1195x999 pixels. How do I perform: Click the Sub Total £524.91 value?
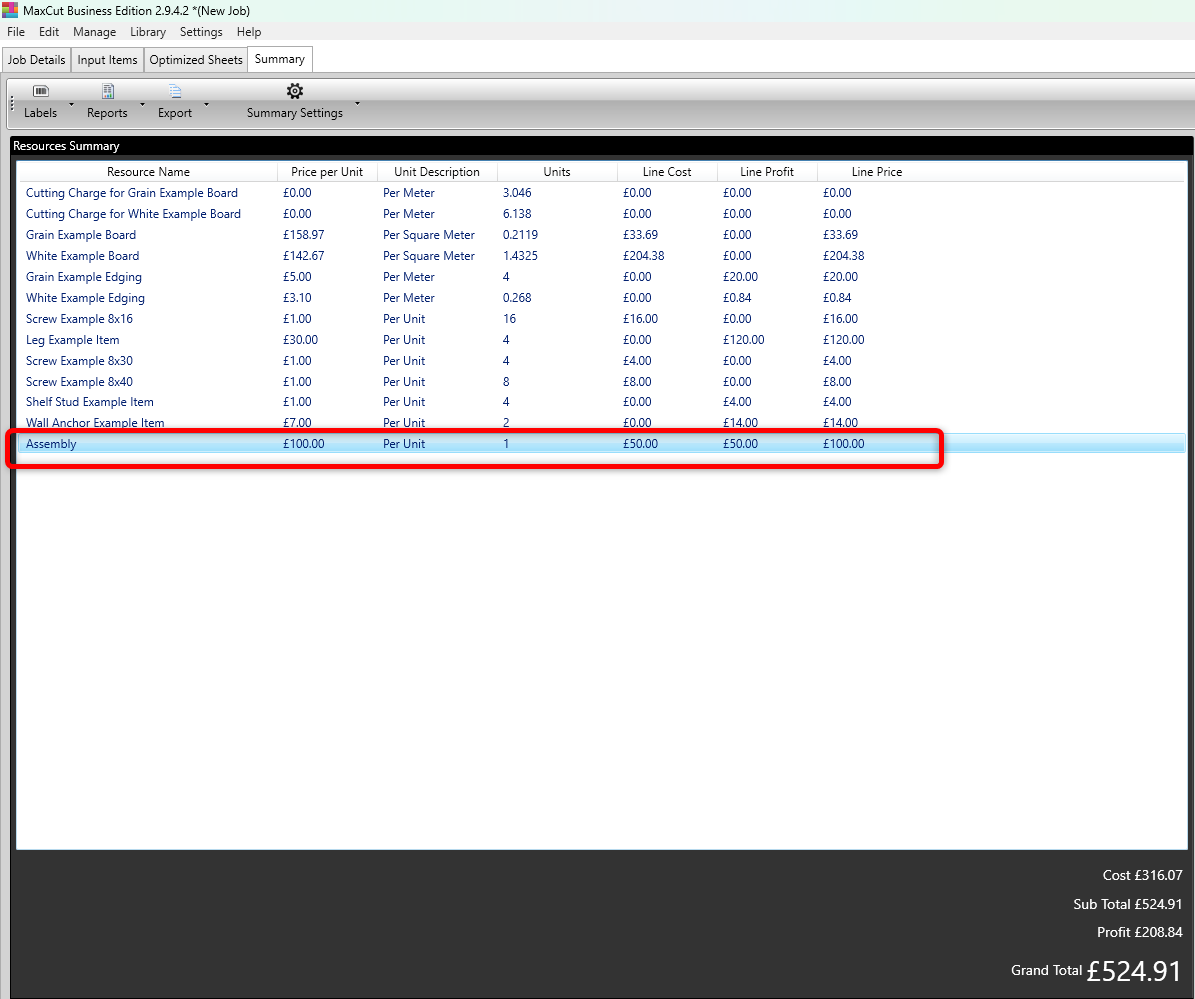click(x=1127, y=905)
